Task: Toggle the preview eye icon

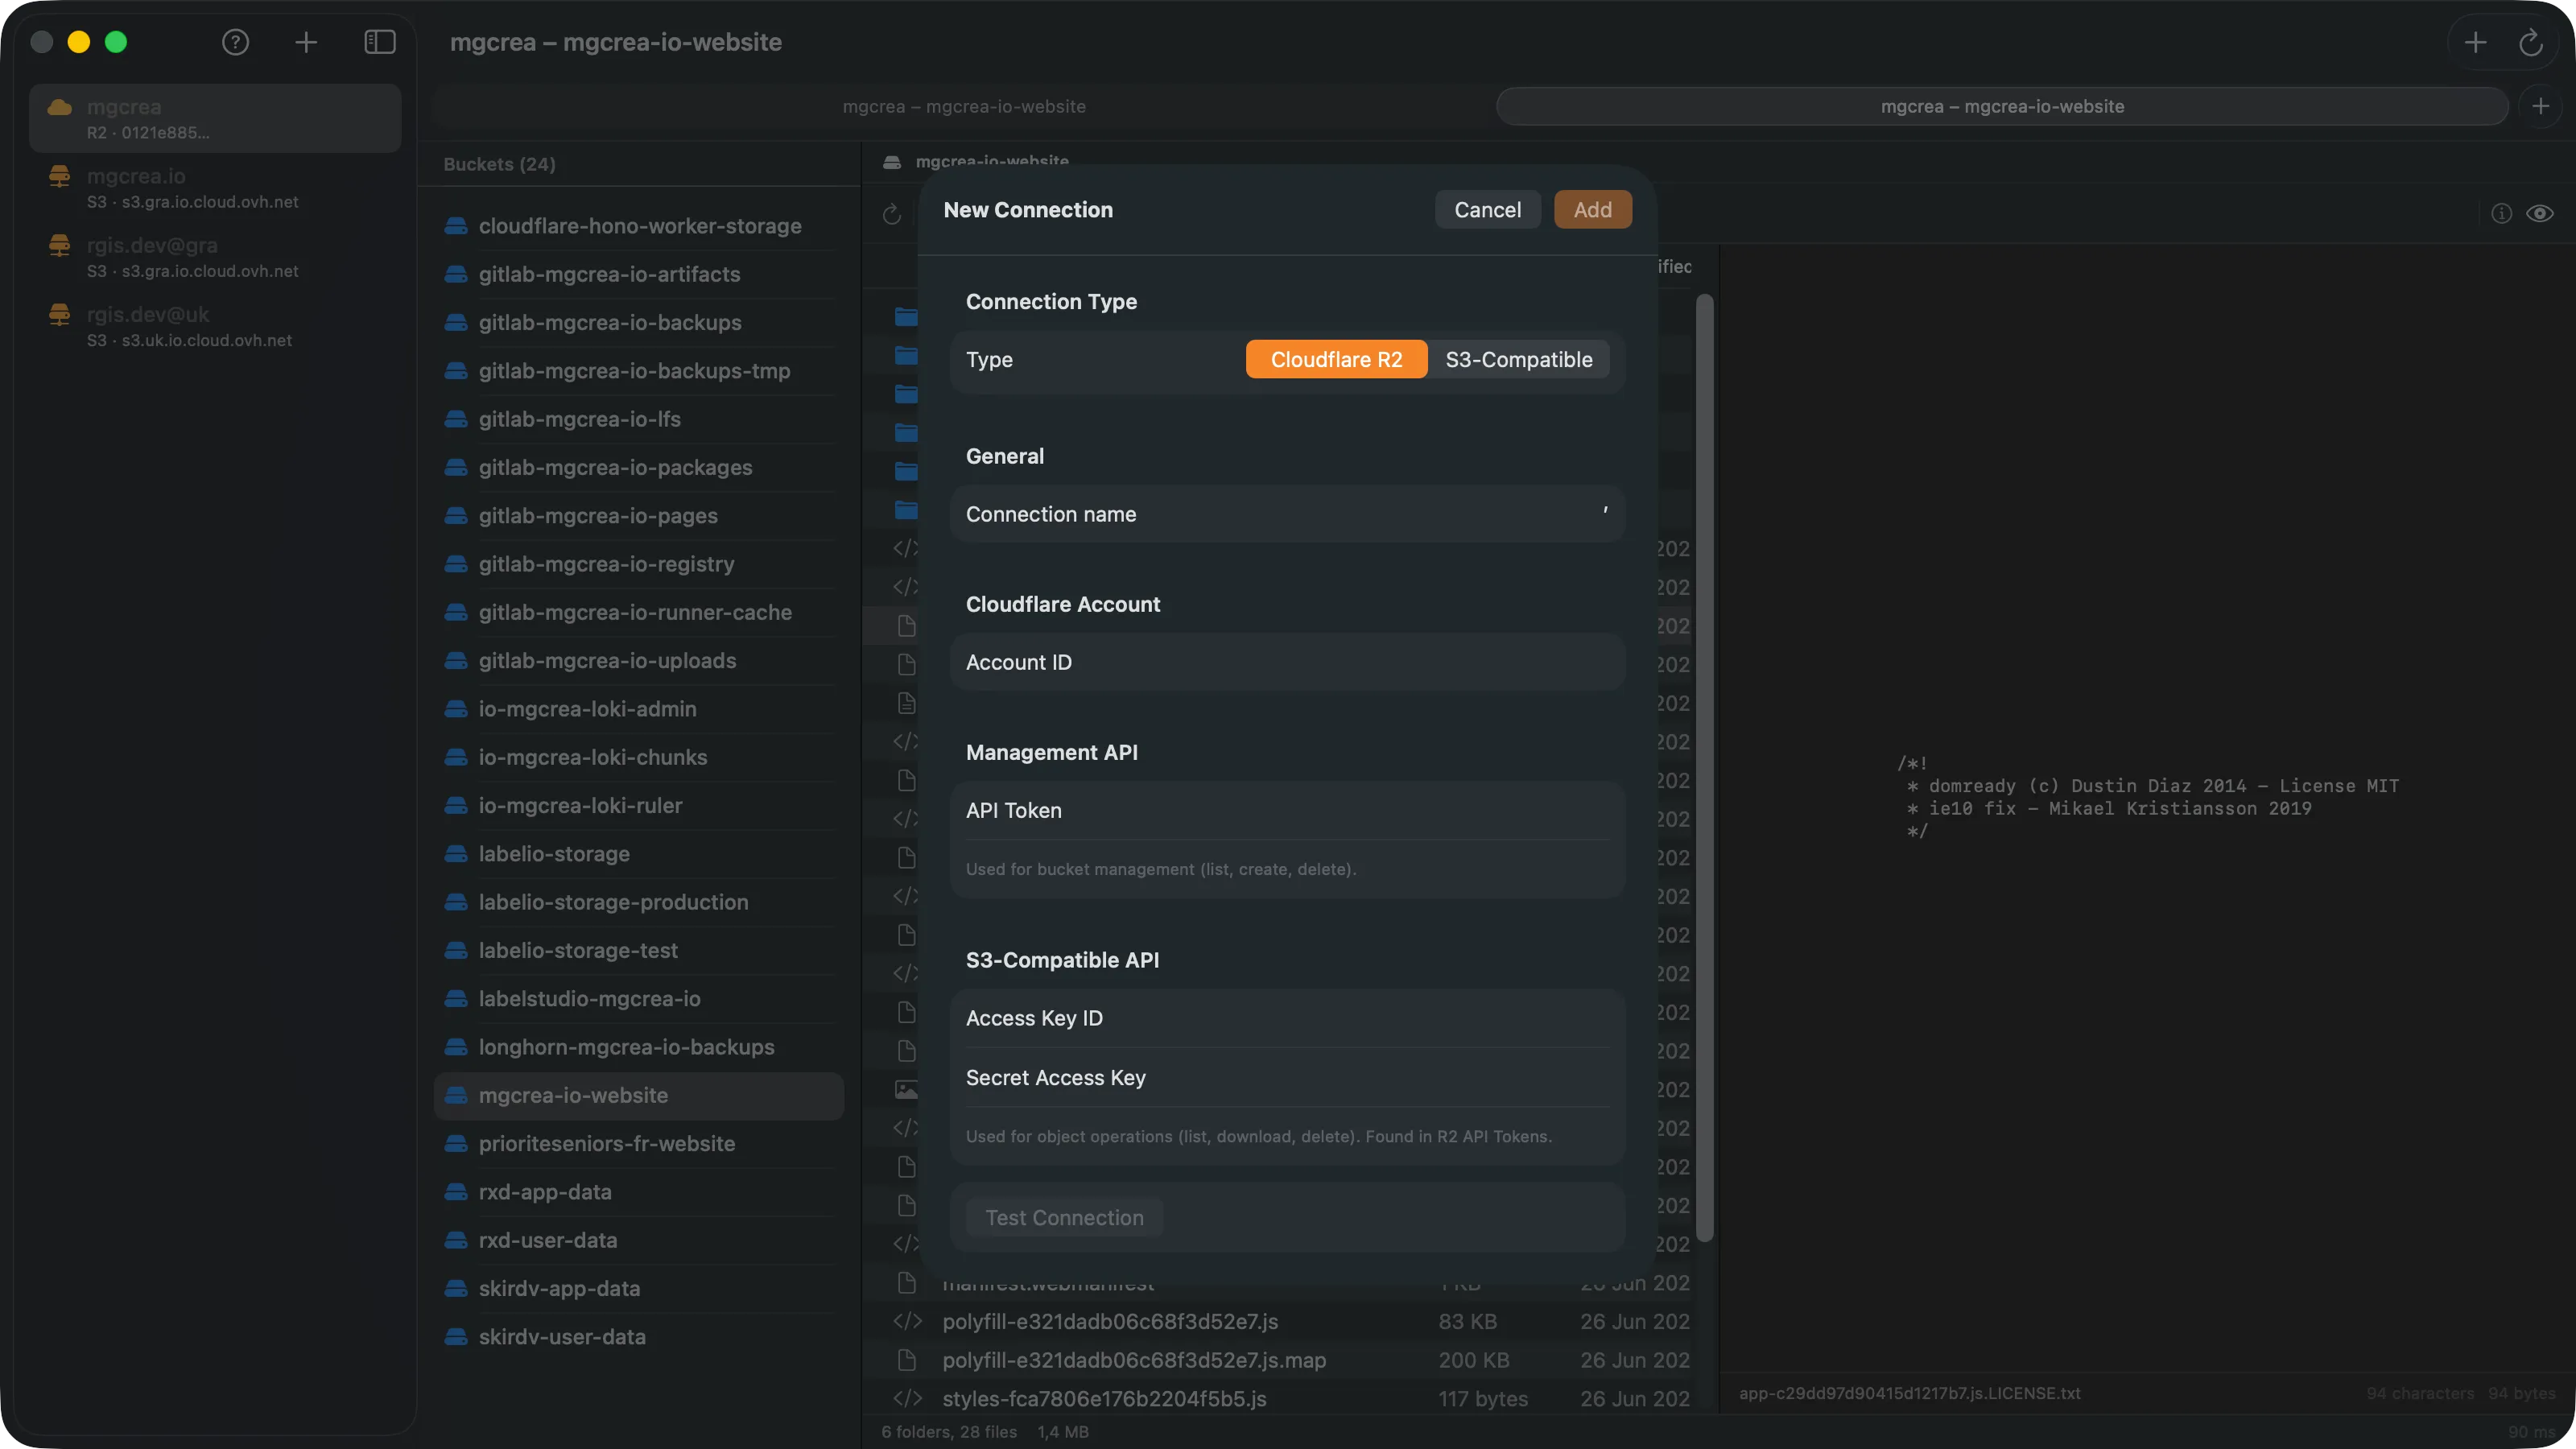Action: coord(2540,213)
